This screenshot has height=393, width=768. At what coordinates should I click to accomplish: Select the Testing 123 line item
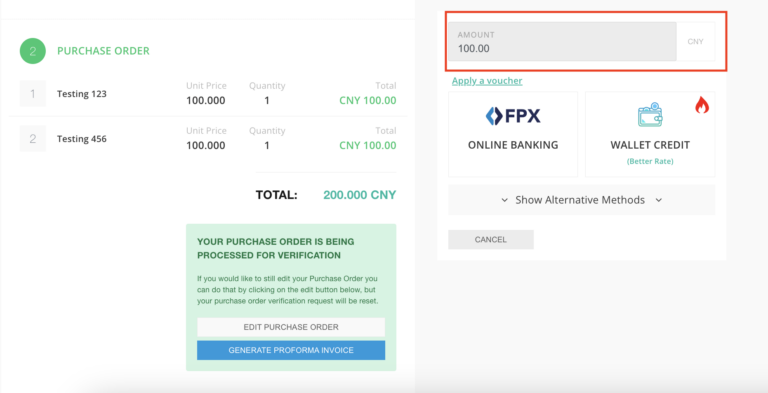click(208, 94)
